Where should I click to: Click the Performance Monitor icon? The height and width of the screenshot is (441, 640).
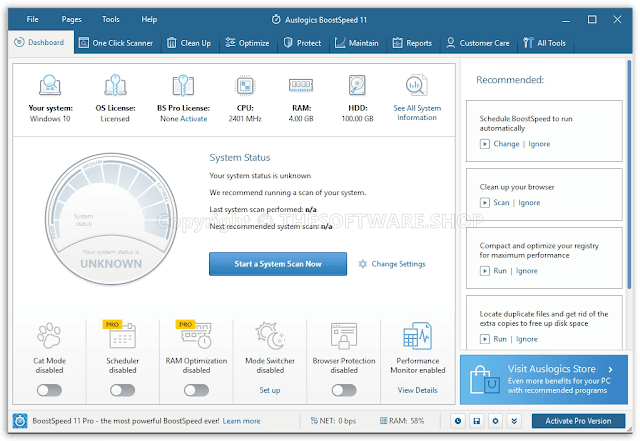(x=418, y=336)
